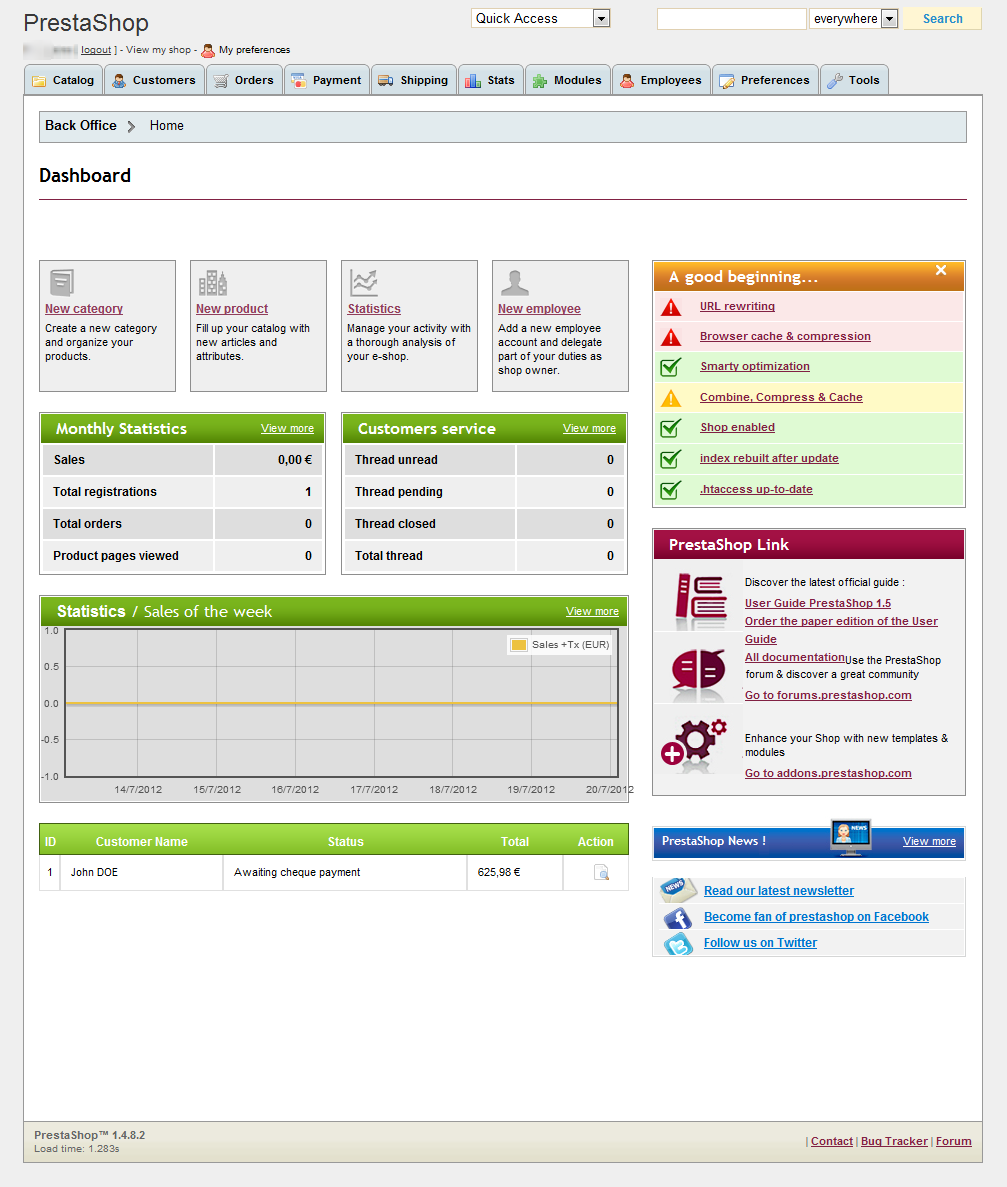
Task: Click the Back Office breadcrumb
Action: coord(81,126)
